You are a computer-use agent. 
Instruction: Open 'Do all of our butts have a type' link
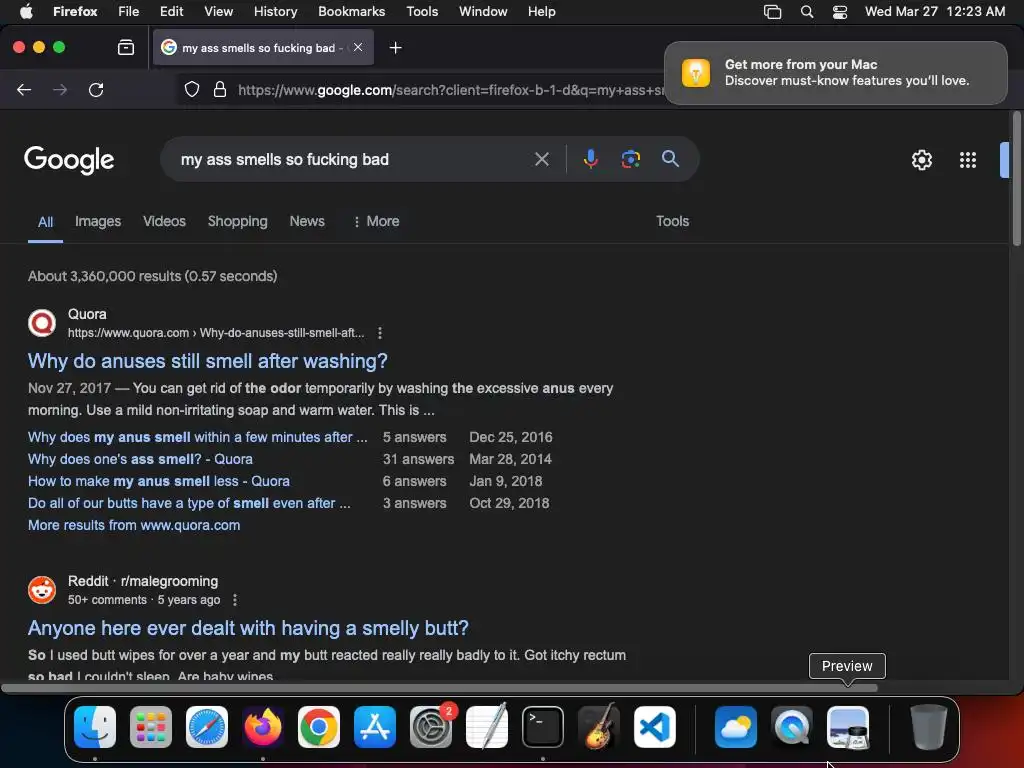189,504
